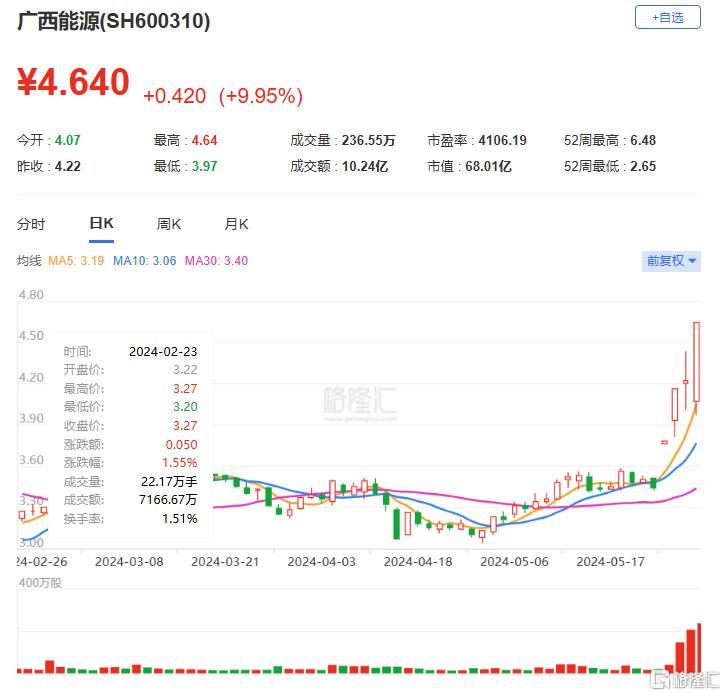Click the stock title 广西能源(SH600310)
This screenshot has width=726, height=696.
113,21
